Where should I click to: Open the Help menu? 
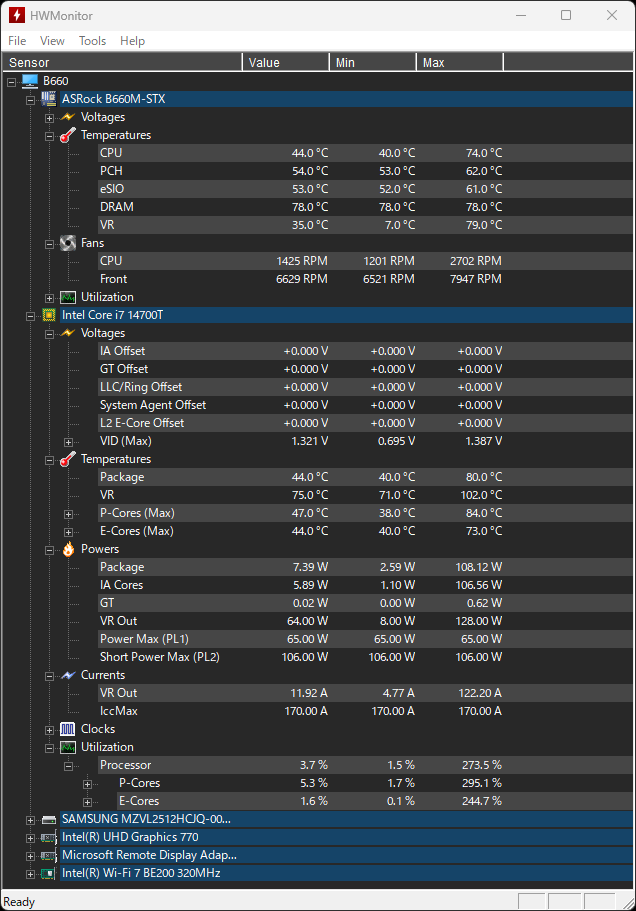132,41
